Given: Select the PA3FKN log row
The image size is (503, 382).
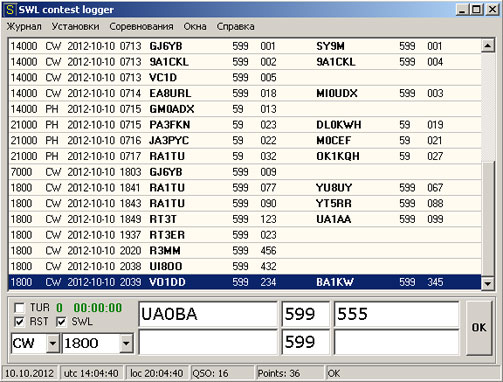Looking at the screenshot, I should click(x=245, y=125).
